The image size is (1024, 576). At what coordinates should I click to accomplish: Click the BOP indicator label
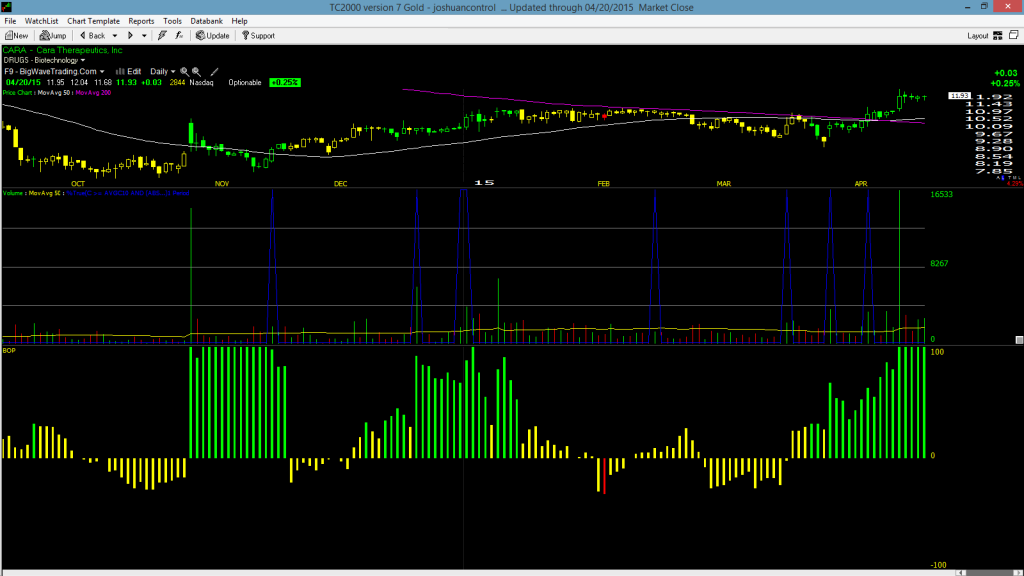(9, 351)
